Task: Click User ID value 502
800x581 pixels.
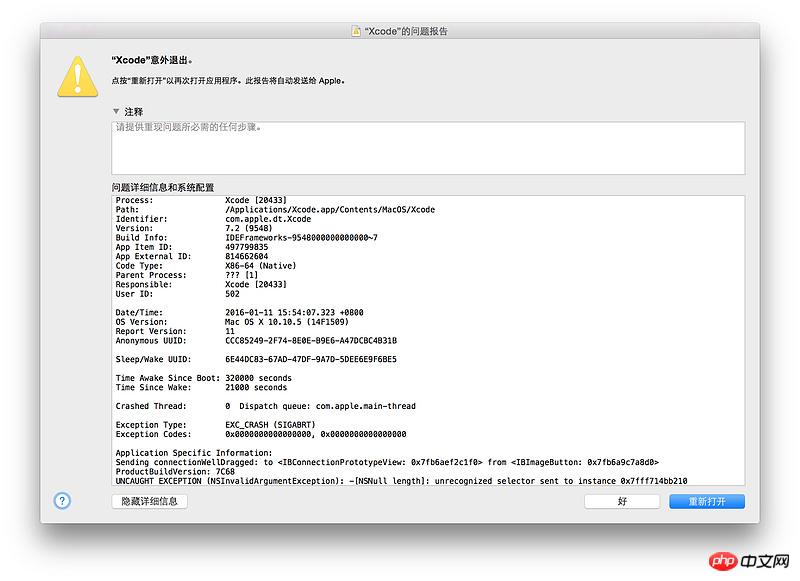Action: point(232,294)
